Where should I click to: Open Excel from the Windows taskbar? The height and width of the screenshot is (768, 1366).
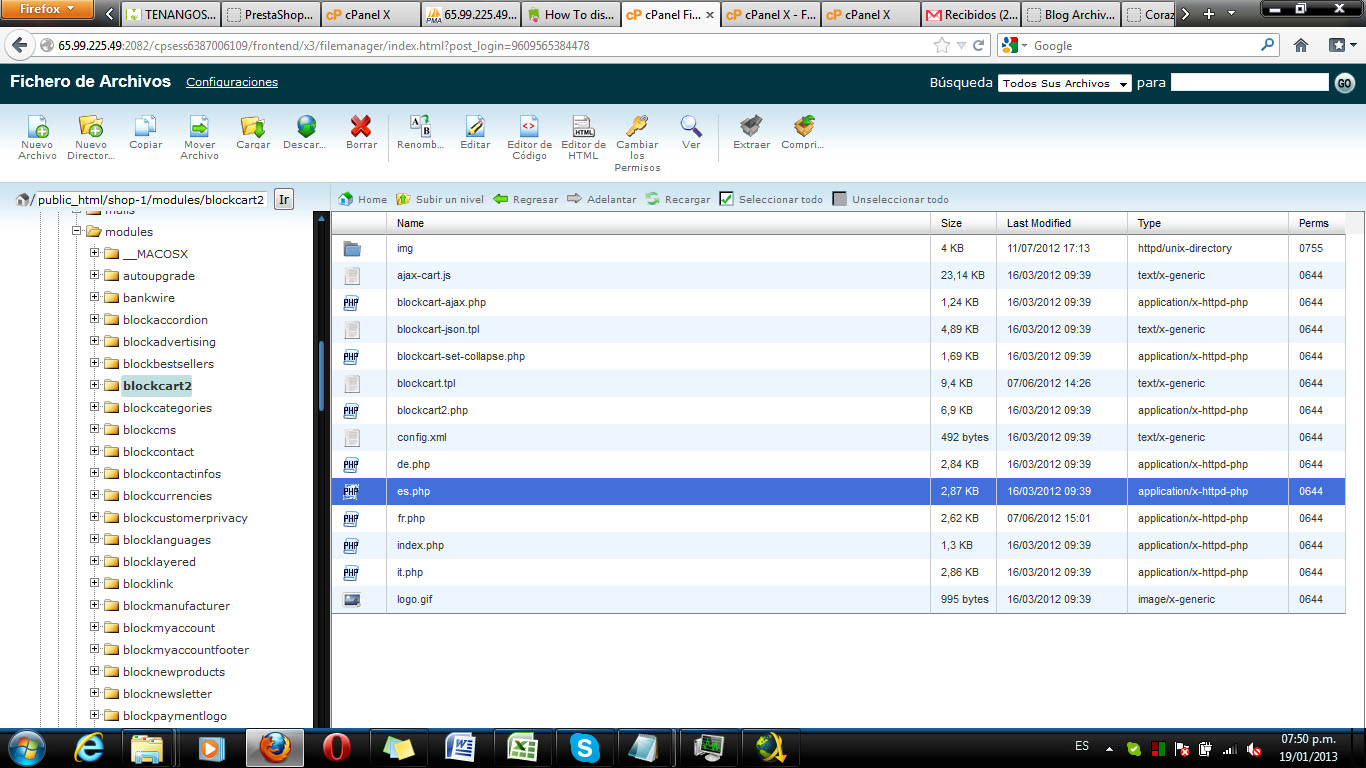click(524, 747)
